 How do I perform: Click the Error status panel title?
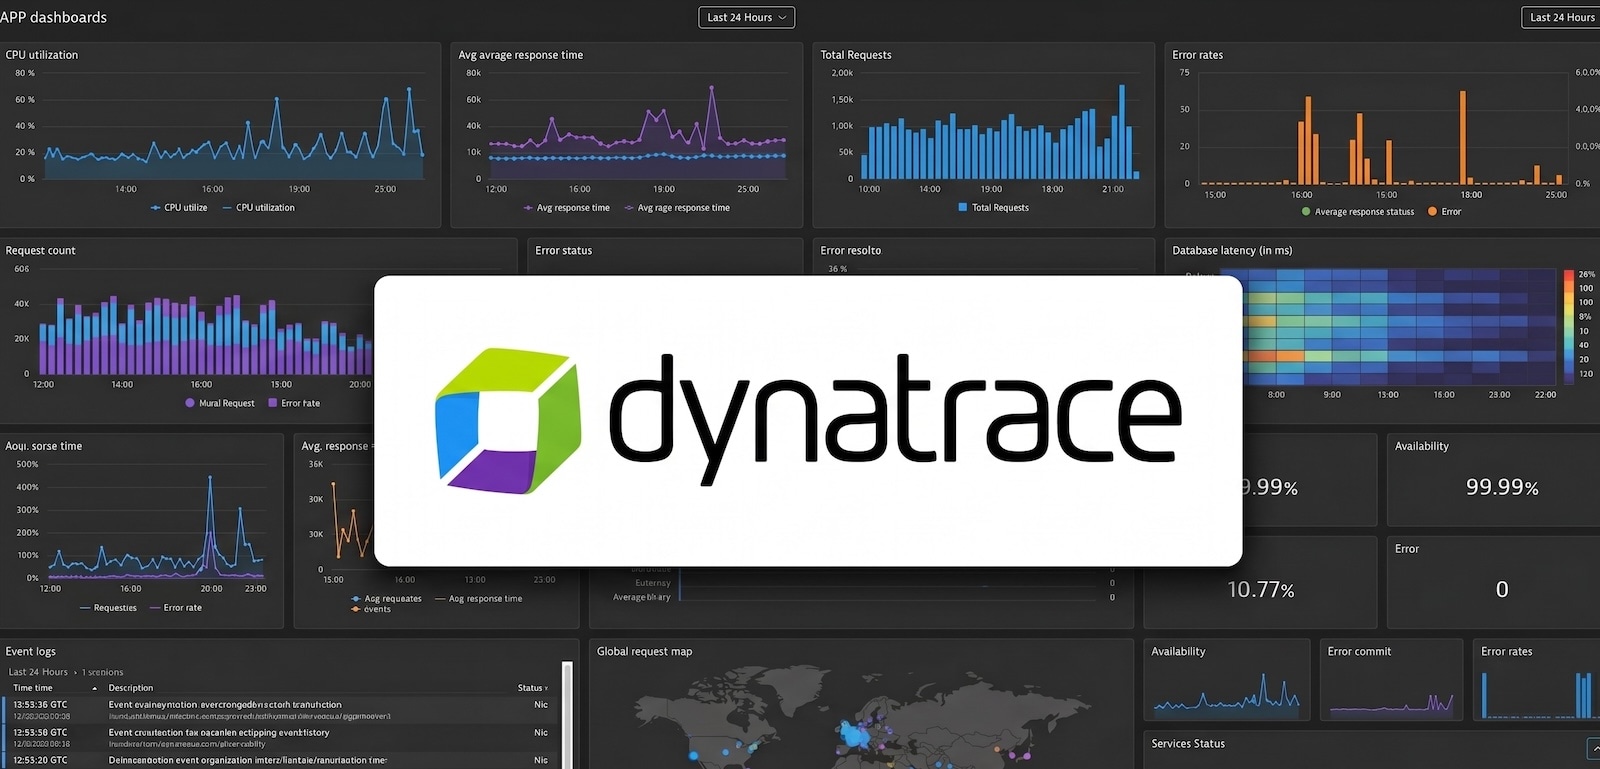coord(564,251)
